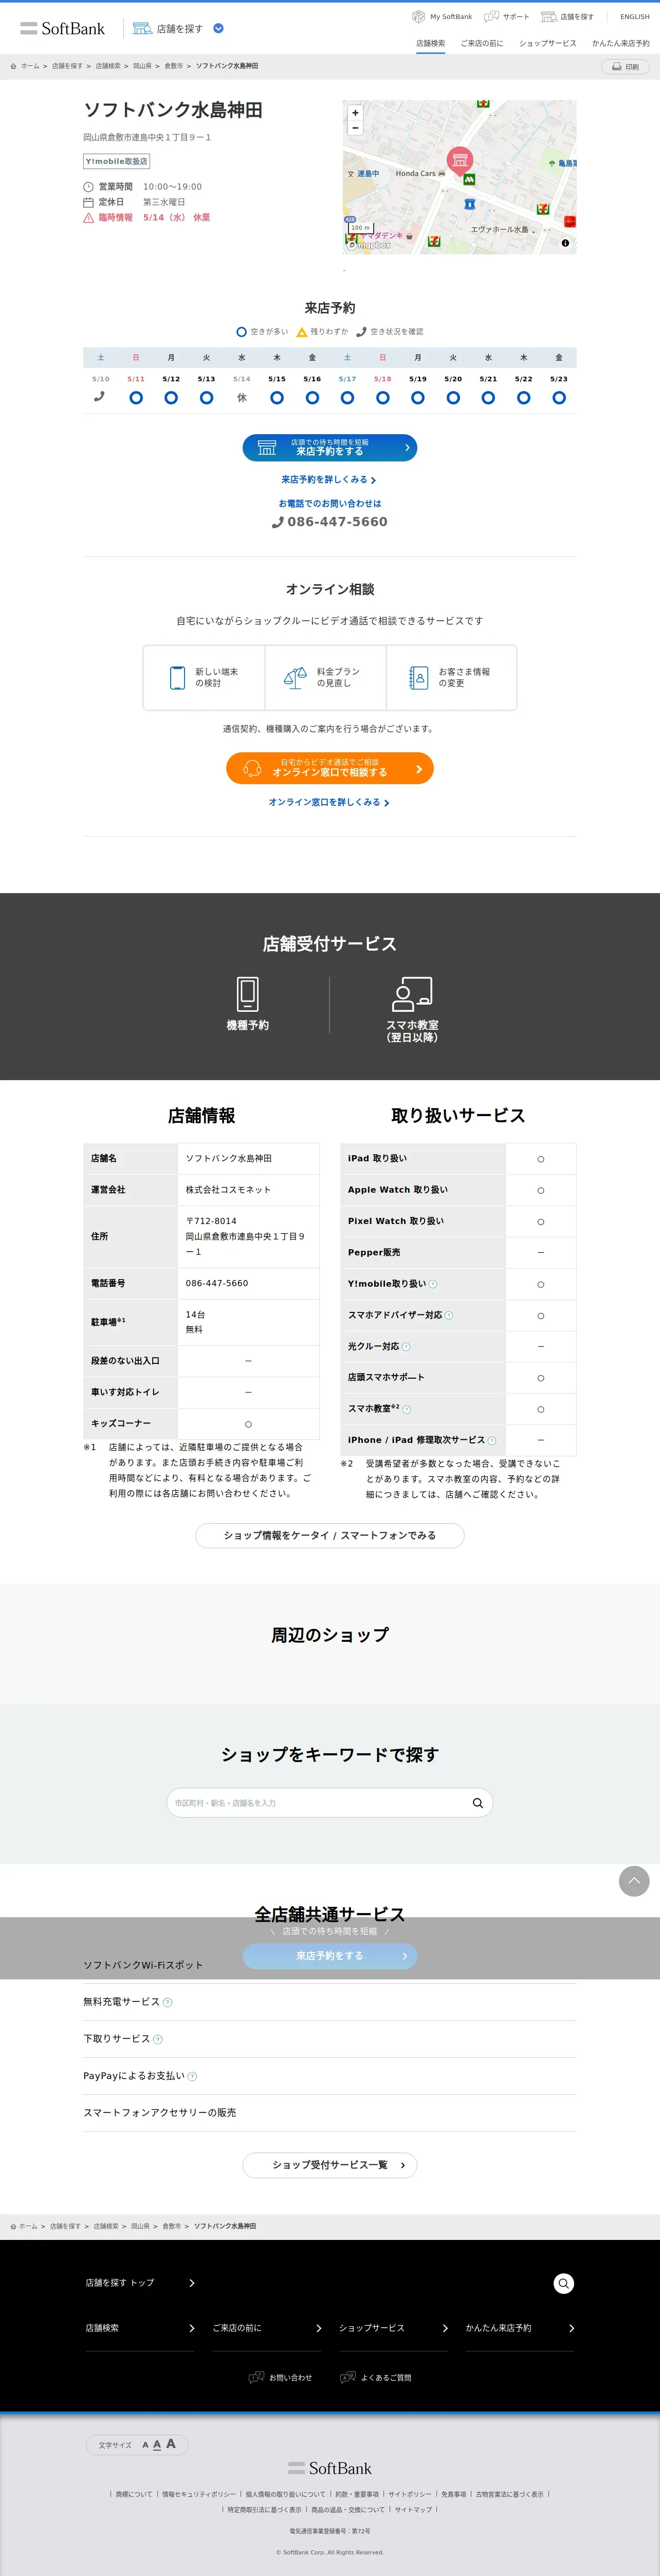Open 来店予約を詳しくみる link

pos(329,480)
